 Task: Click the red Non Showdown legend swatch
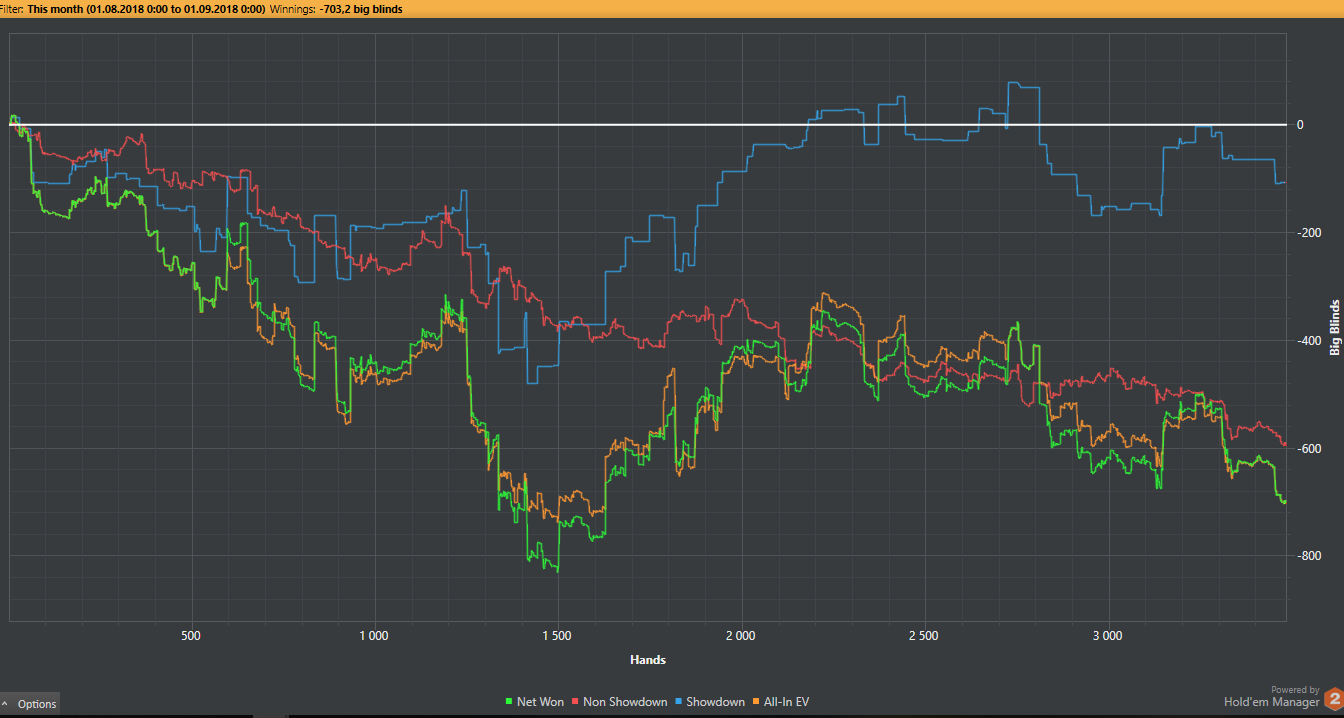[x=575, y=702]
